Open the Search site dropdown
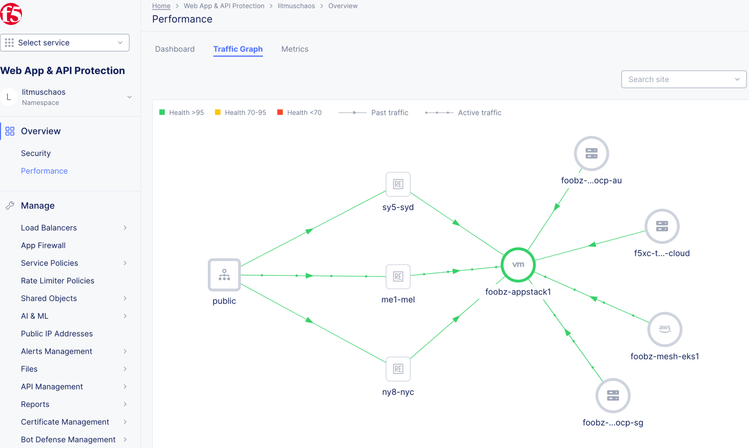749x448 pixels. click(x=684, y=79)
